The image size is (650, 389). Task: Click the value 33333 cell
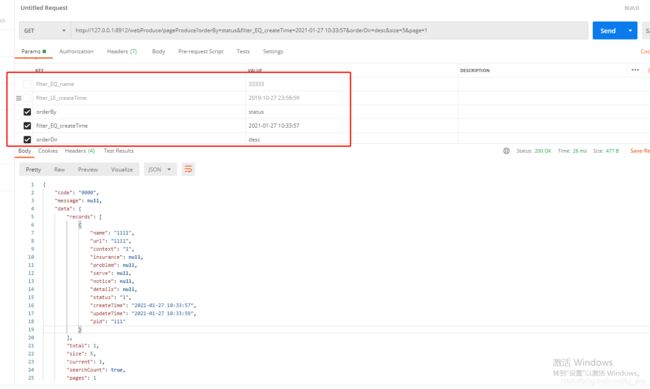tap(352, 84)
